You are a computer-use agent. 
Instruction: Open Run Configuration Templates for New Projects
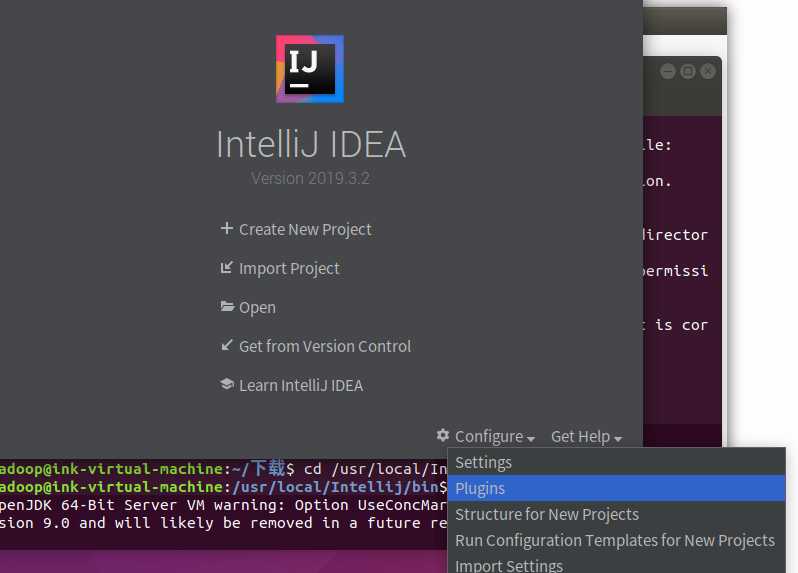616,540
